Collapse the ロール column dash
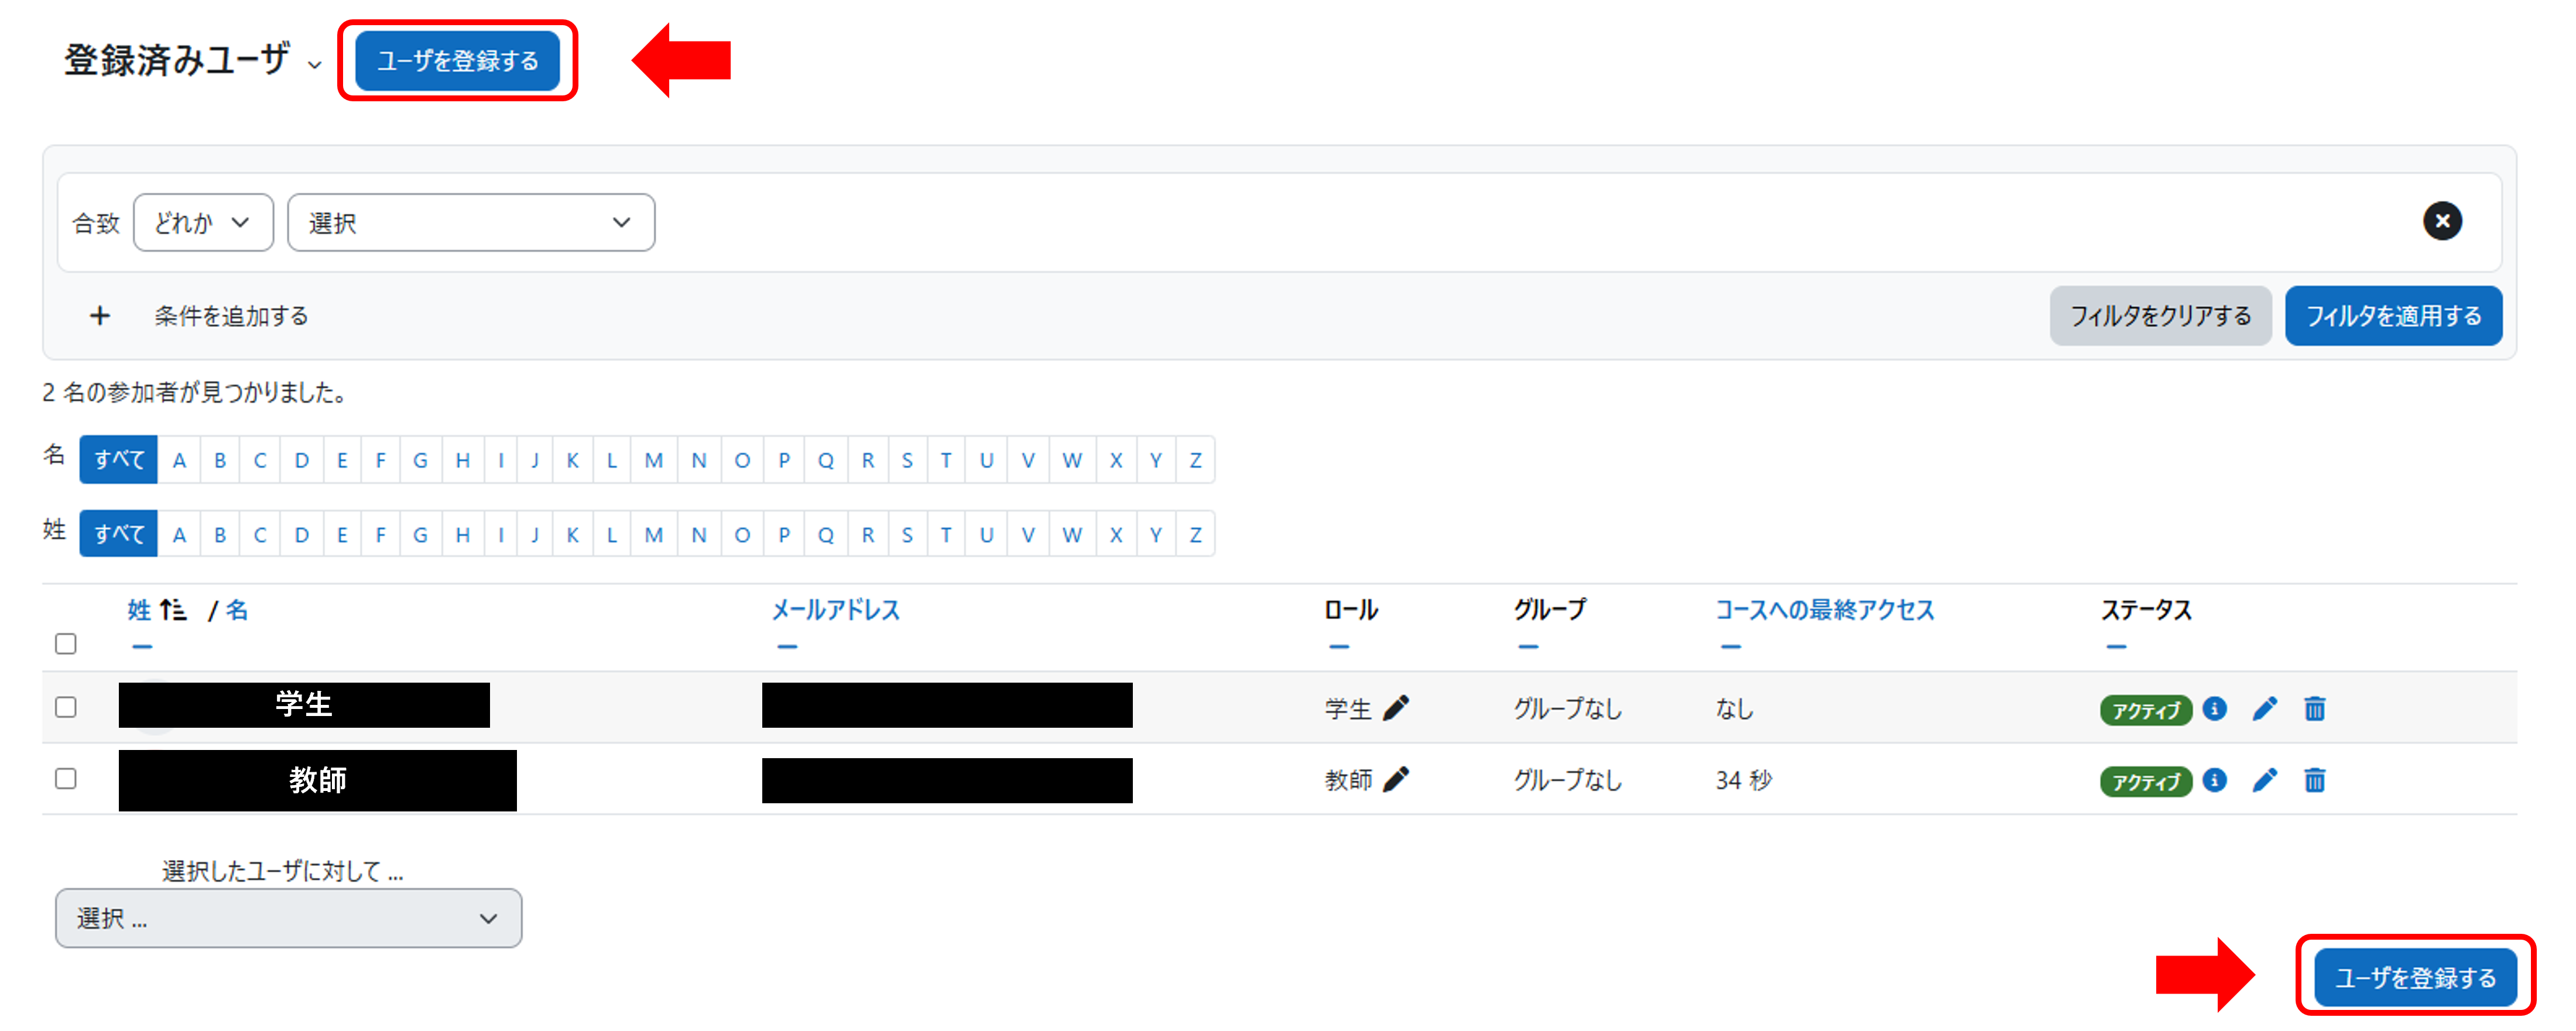 point(1339,647)
